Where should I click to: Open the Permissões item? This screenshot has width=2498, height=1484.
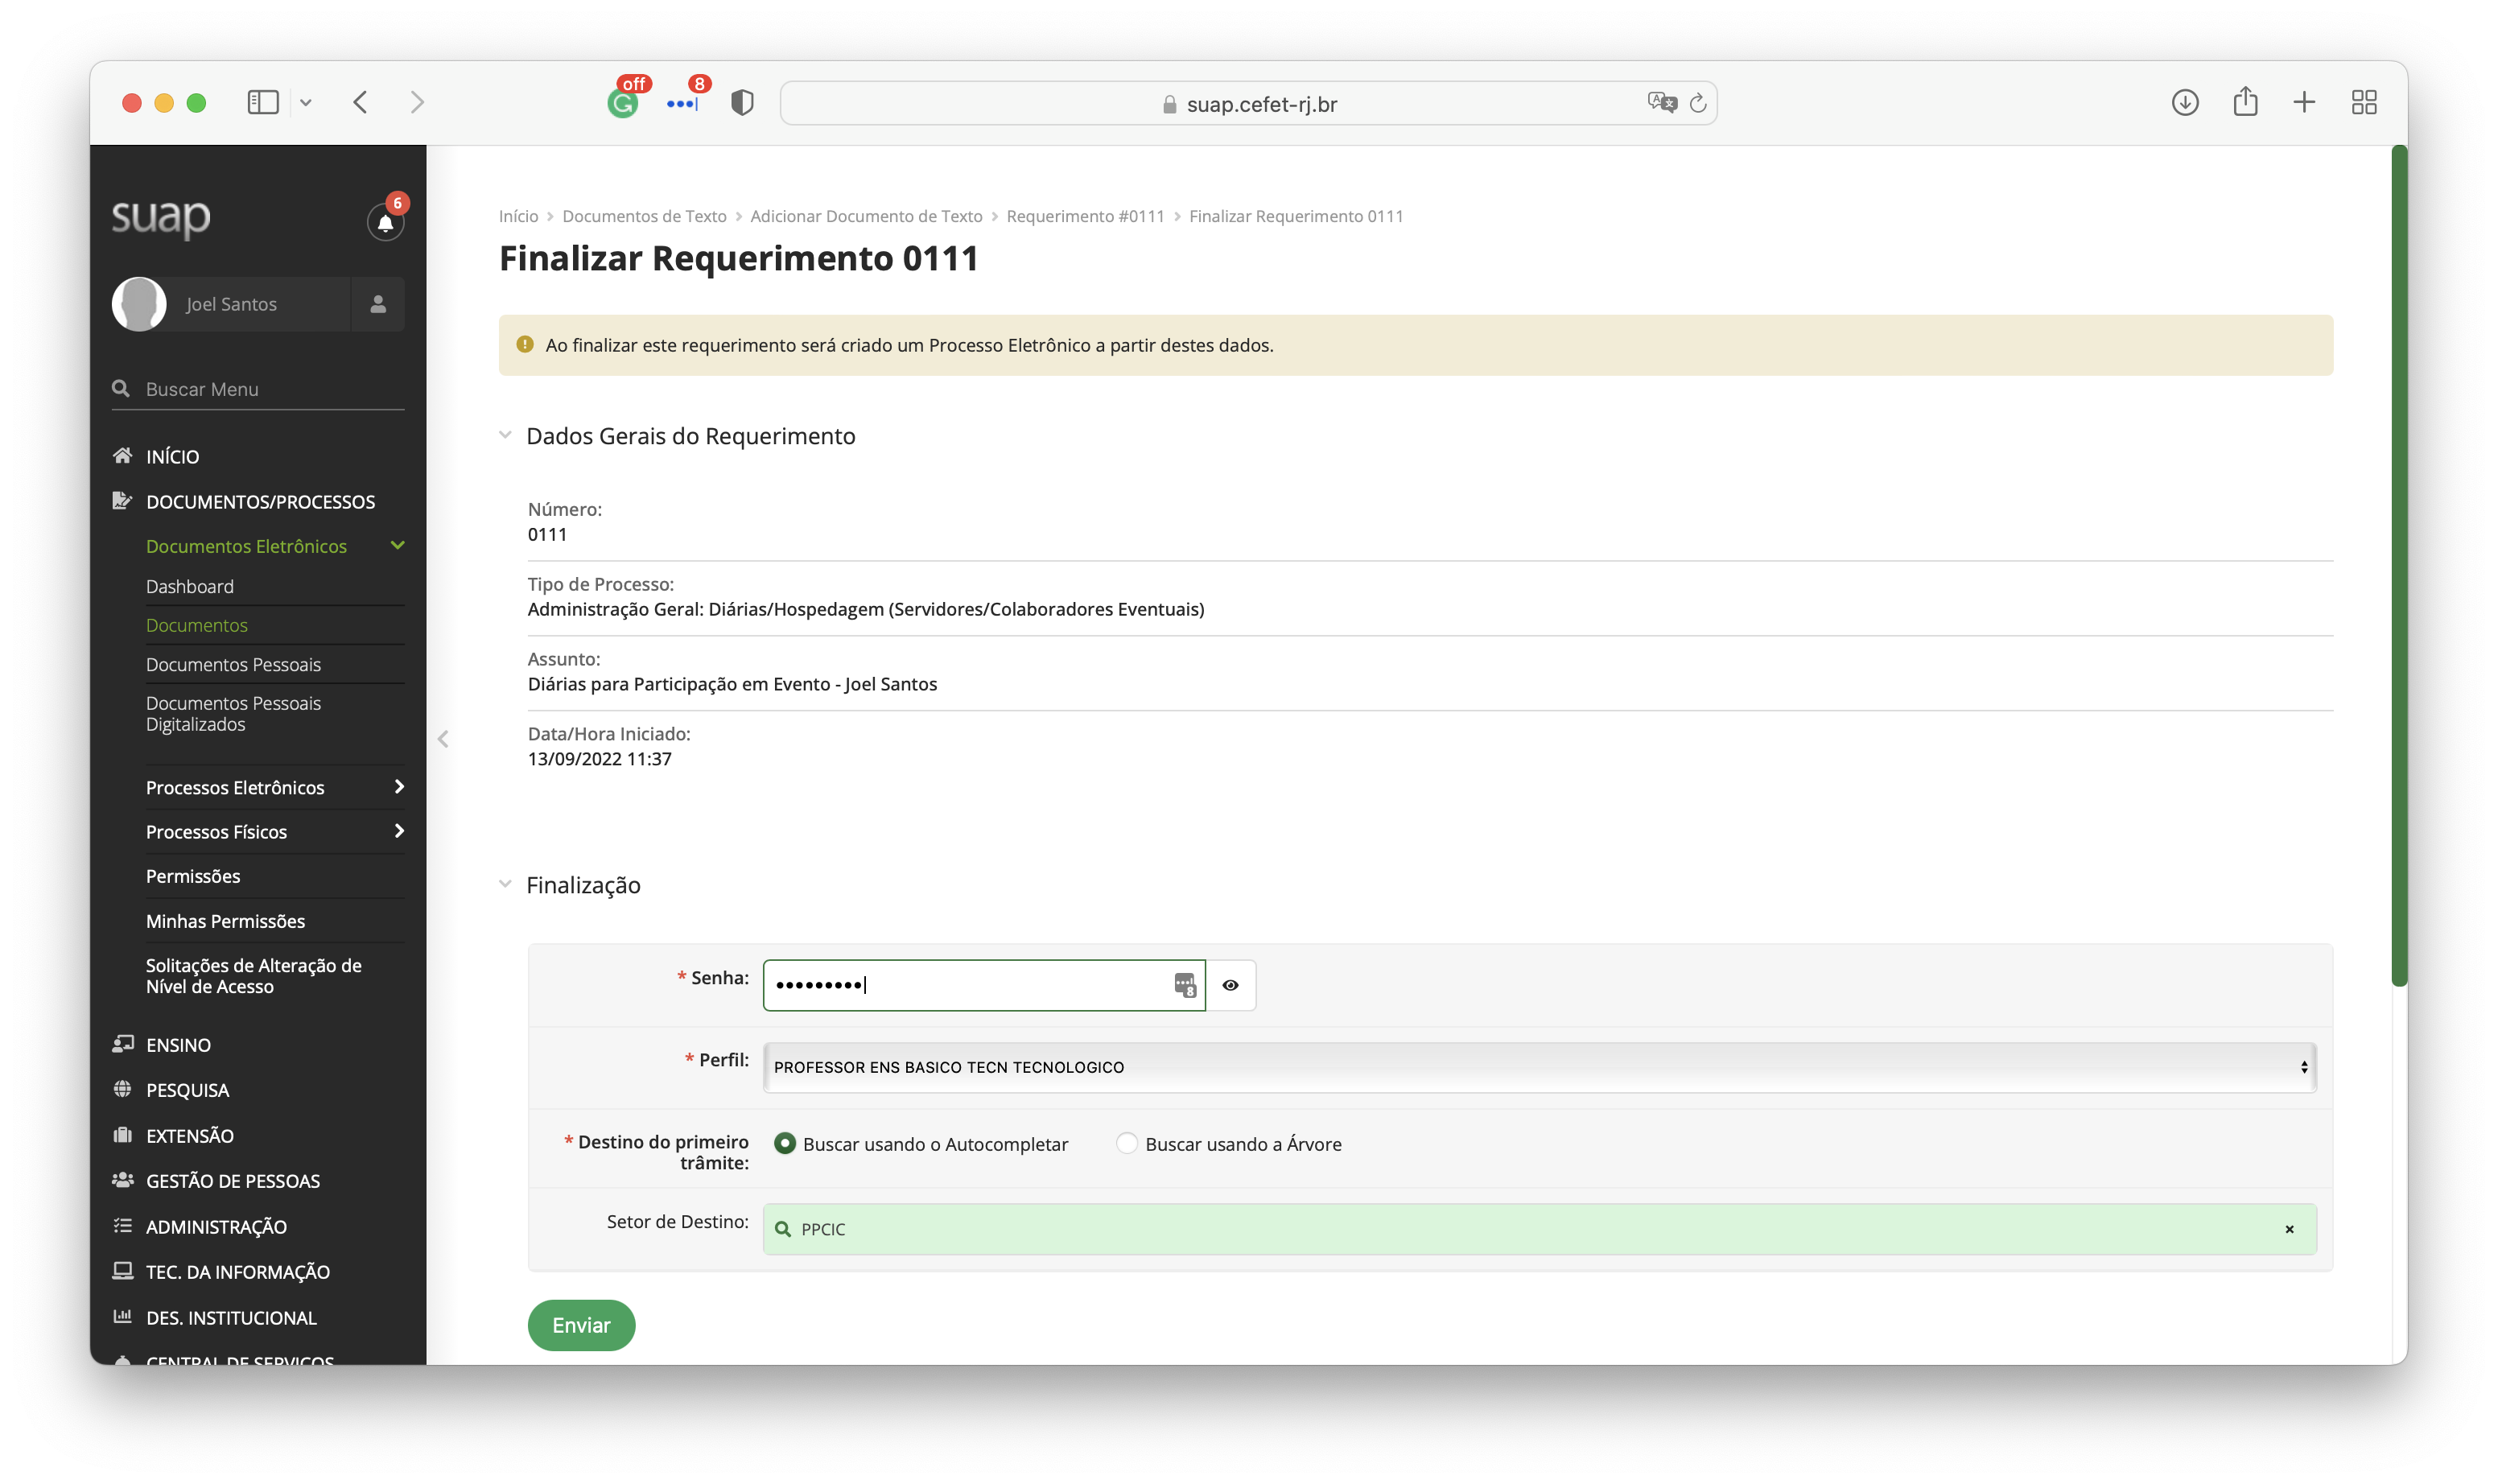(x=193, y=876)
